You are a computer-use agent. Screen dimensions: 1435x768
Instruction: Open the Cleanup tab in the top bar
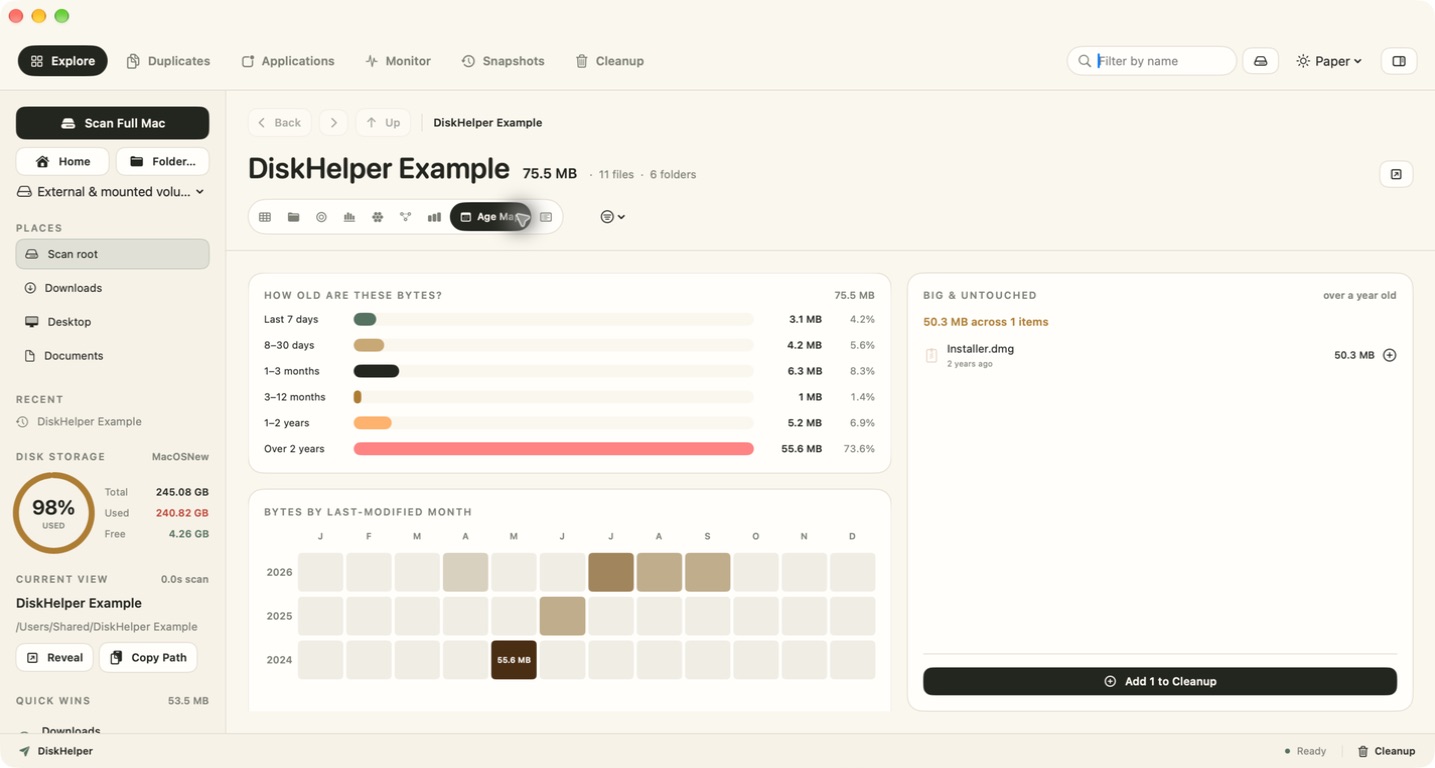pos(609,61)
